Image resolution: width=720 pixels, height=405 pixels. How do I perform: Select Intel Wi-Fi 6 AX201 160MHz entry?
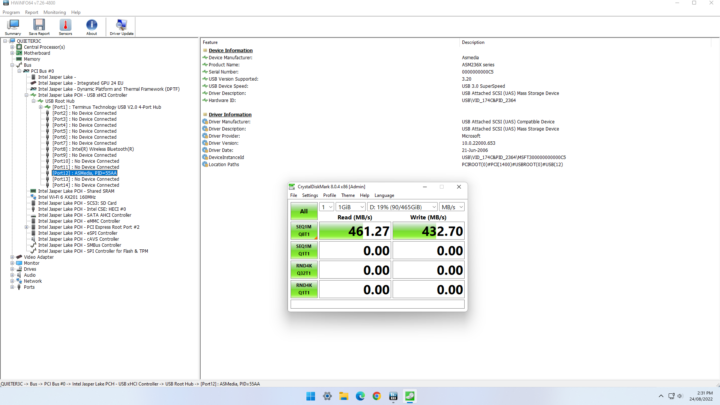click(x=67, y=197)
